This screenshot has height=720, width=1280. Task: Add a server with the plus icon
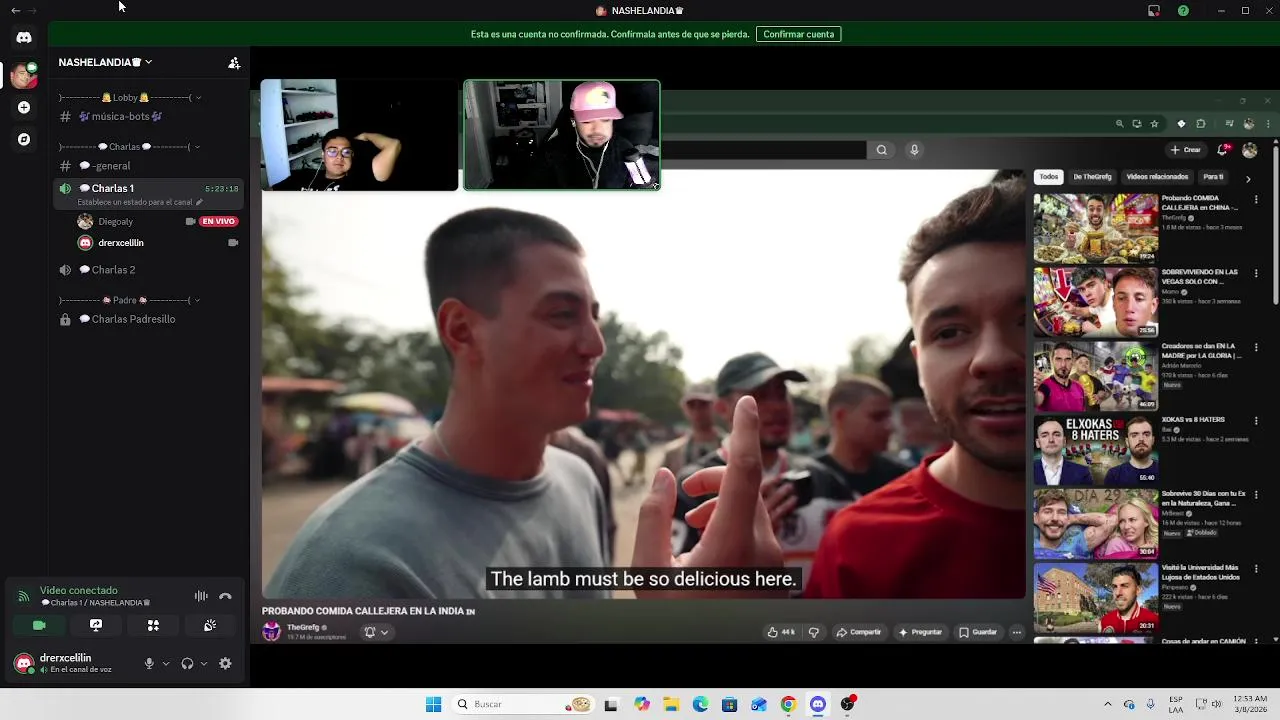tap(24, 107)
